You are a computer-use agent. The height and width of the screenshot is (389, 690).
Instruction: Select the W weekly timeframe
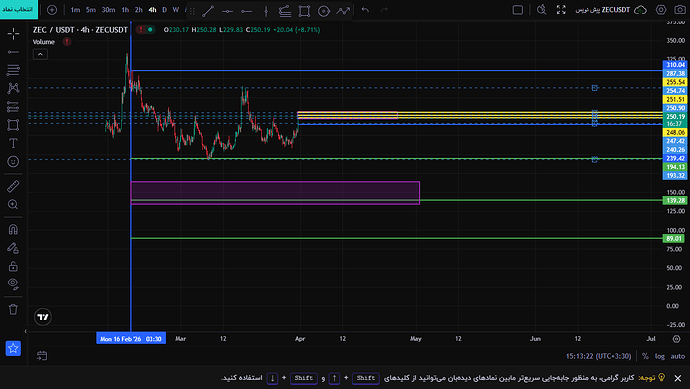pyautogui.click(x=176, y=10)
